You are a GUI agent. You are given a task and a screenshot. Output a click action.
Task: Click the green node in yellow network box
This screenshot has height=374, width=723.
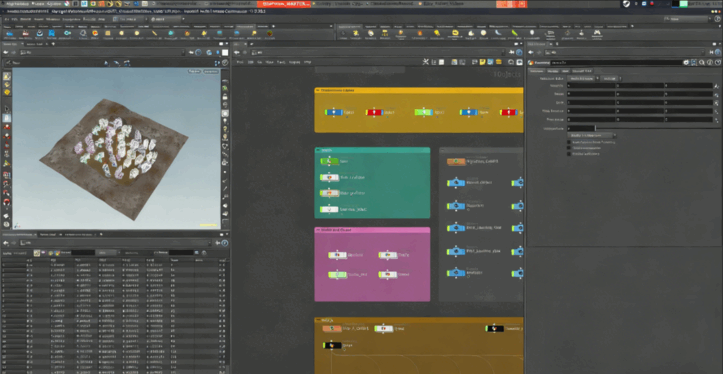423,112
